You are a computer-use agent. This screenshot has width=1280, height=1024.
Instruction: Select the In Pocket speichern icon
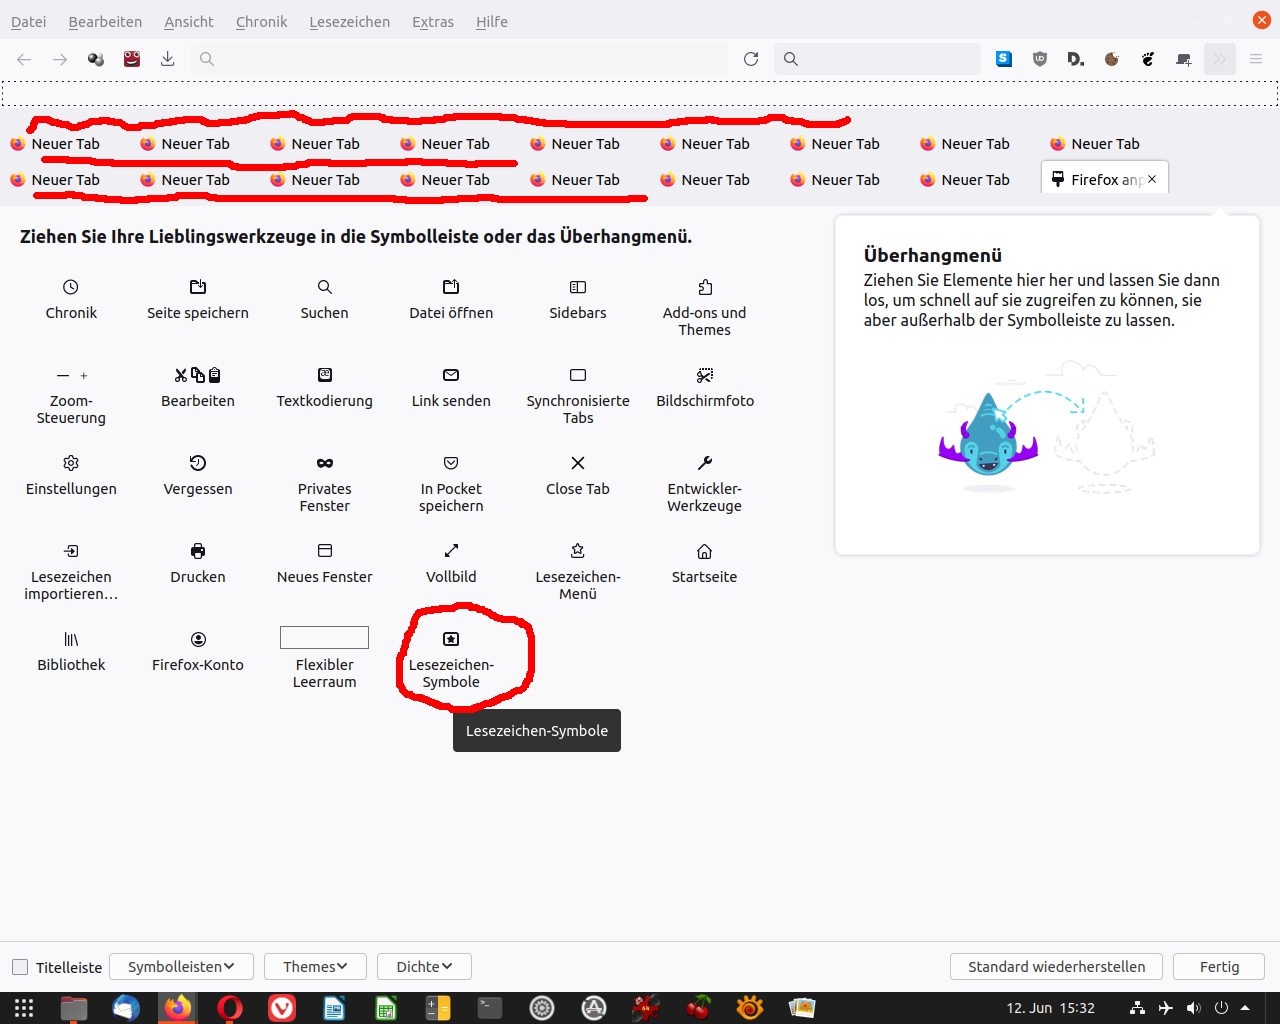pos(451,463)
